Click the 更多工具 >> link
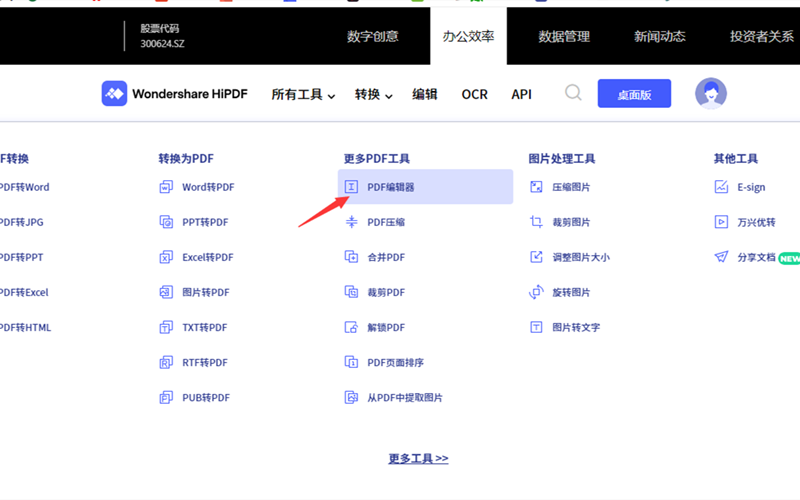The height and width of the screenshot is (500, 800). [x=418, y=459]
